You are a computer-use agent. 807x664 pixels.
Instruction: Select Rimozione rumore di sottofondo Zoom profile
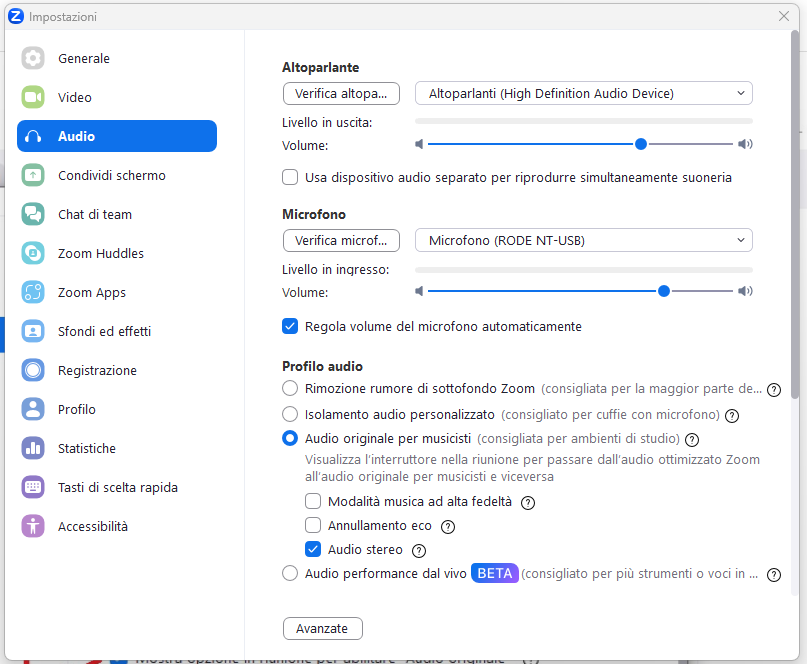click(x=290, y=388)
